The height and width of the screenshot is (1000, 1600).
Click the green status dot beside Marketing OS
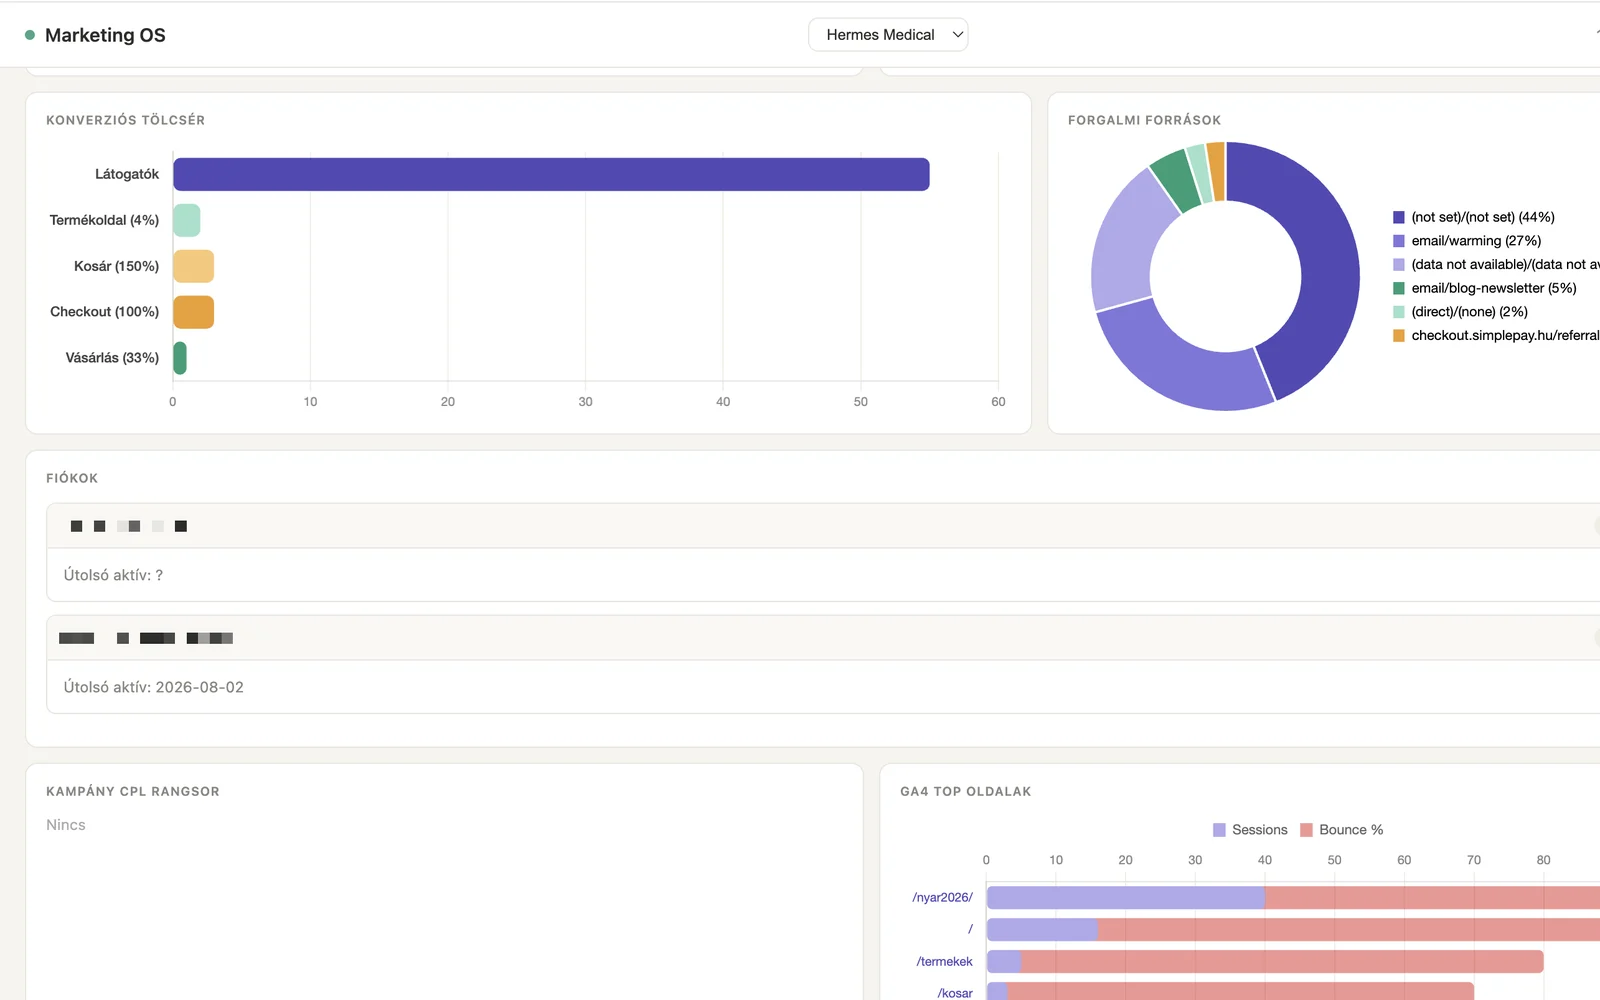click(x=30, y=35)
